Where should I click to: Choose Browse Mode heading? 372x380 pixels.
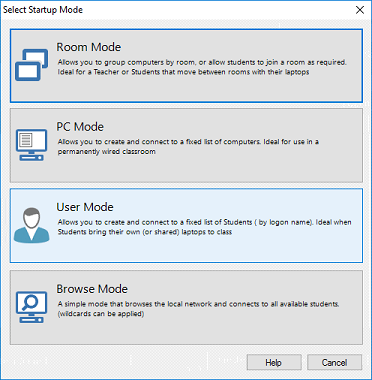[92, 289]
